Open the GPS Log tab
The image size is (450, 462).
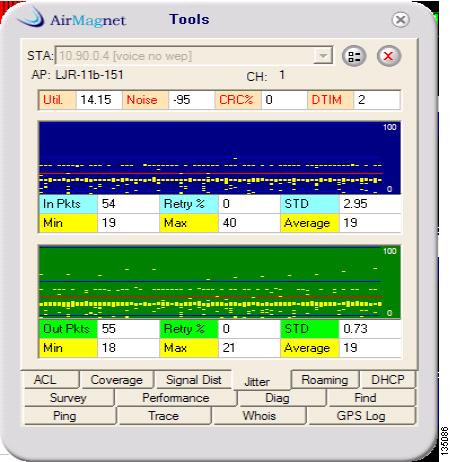tap(361, 416)
